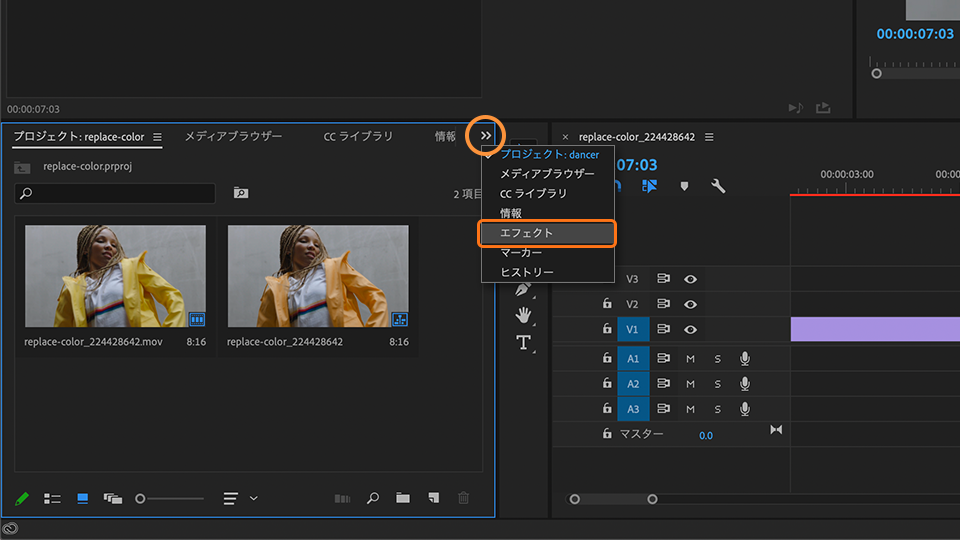Select the Type tool
960x540 pixels.
point(523,343)
